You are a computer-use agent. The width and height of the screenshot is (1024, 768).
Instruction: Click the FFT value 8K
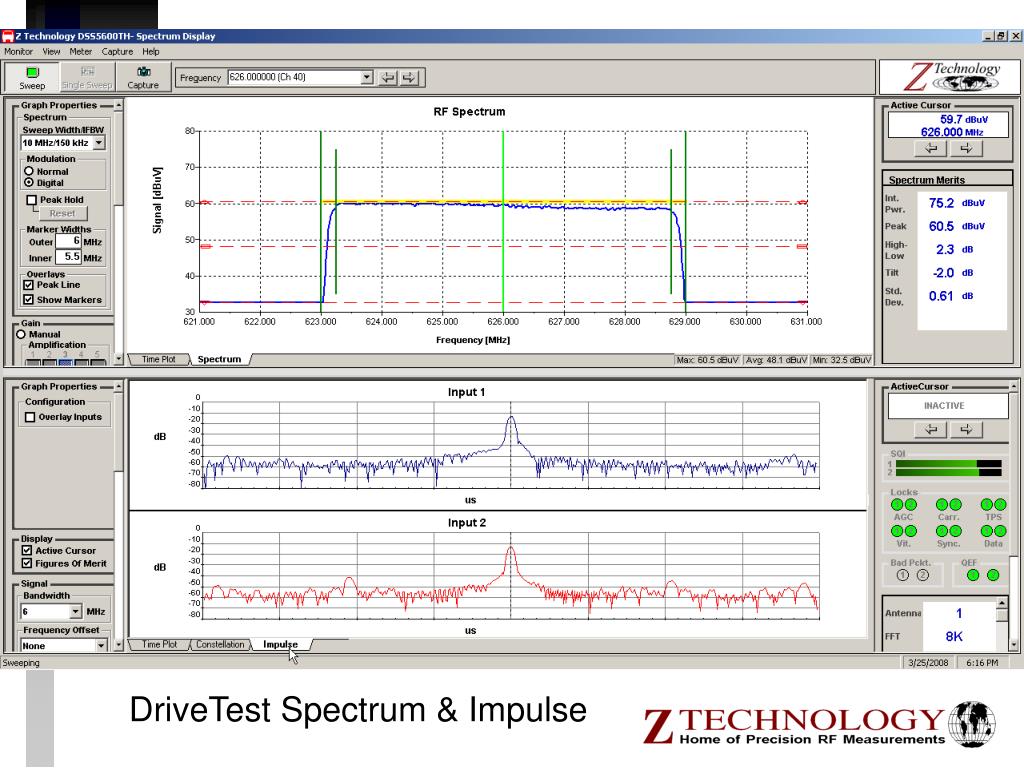(x=954, y=637)
